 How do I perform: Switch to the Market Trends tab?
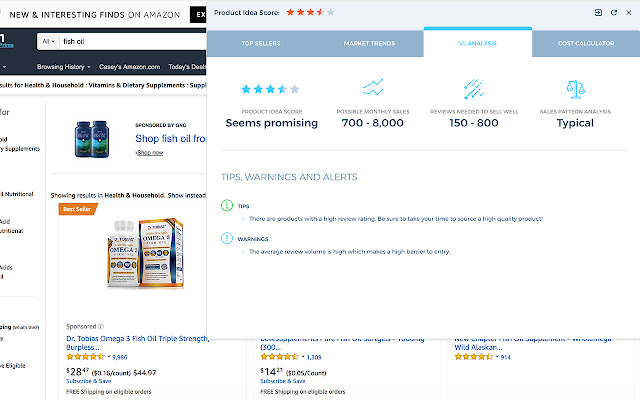tap(369, 44)
